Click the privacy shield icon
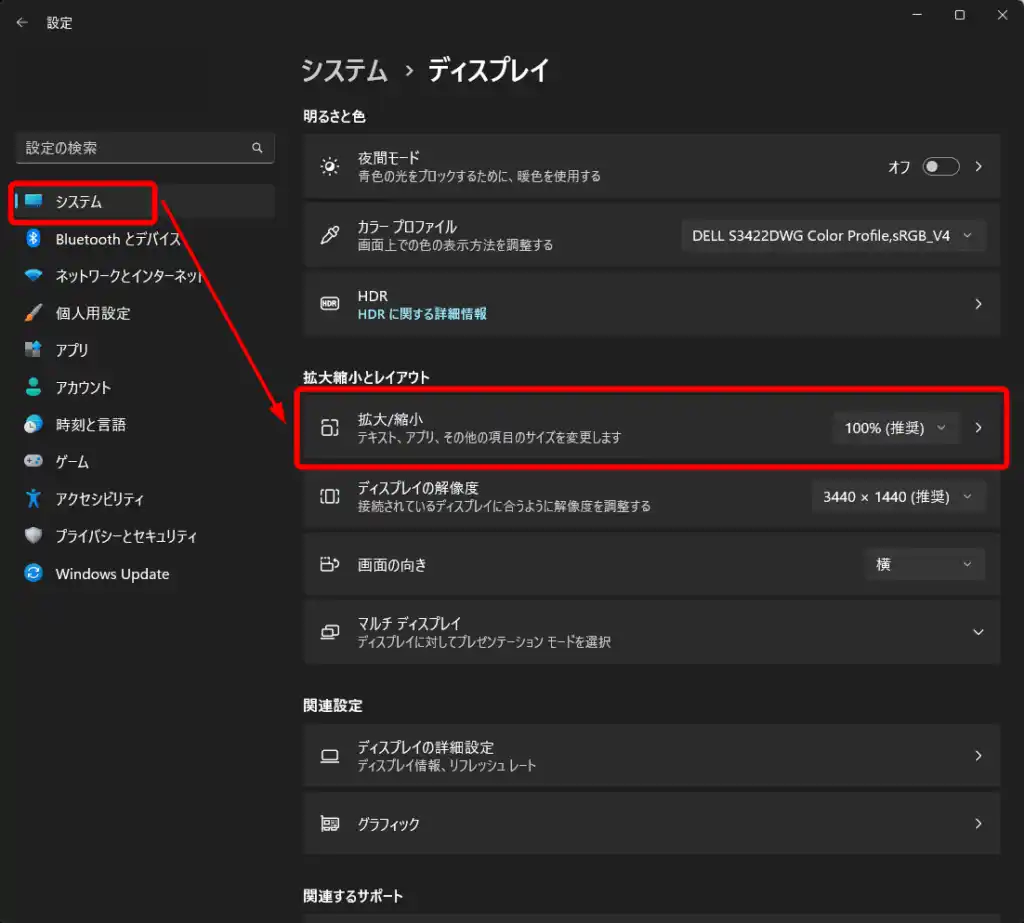Viewport: 1024px width, 923px height. coord(34,536)
